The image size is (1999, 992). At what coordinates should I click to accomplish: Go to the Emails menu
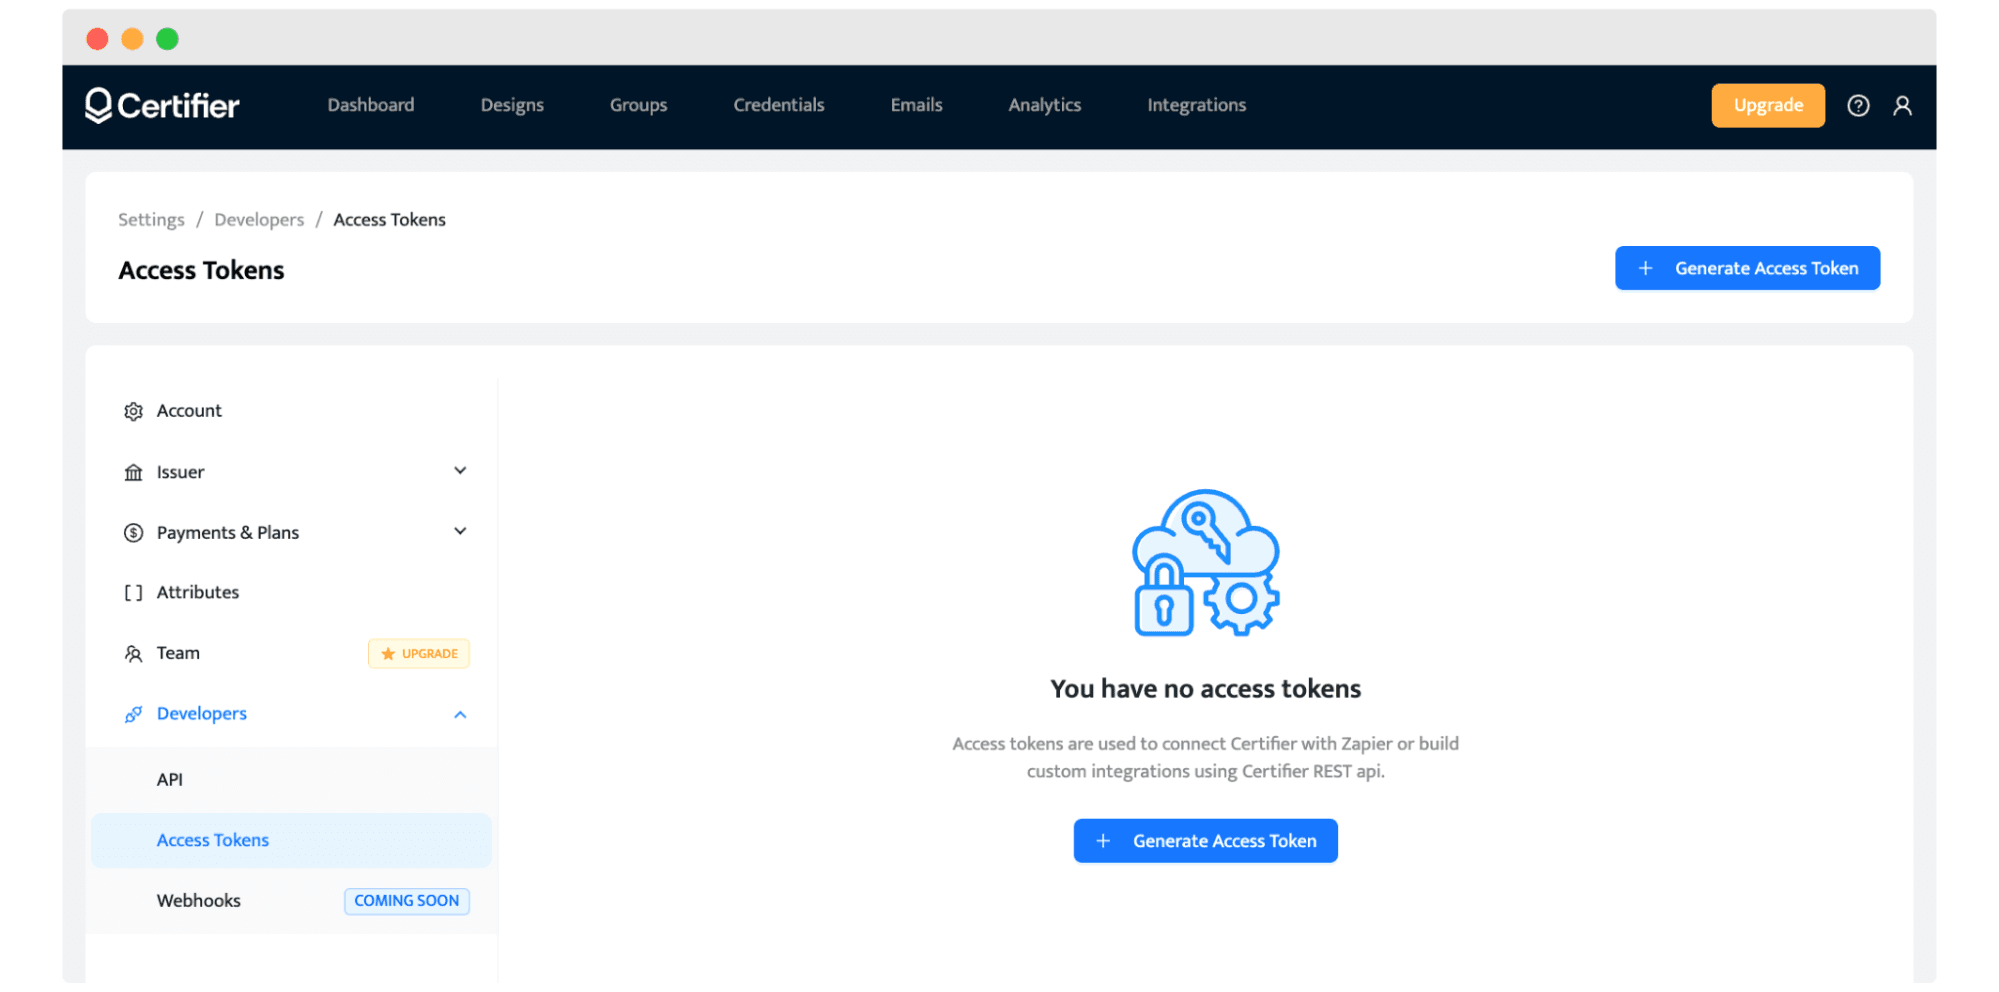[x=916, y=105]
